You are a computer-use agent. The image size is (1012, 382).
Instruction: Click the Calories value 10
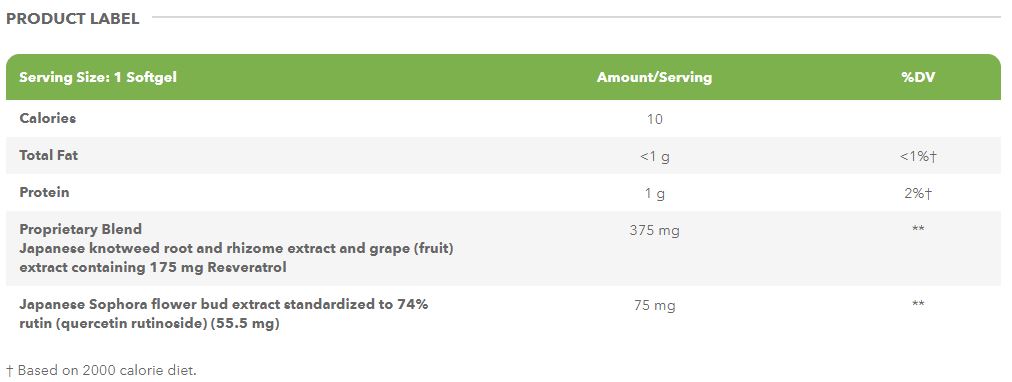(654, 119)
